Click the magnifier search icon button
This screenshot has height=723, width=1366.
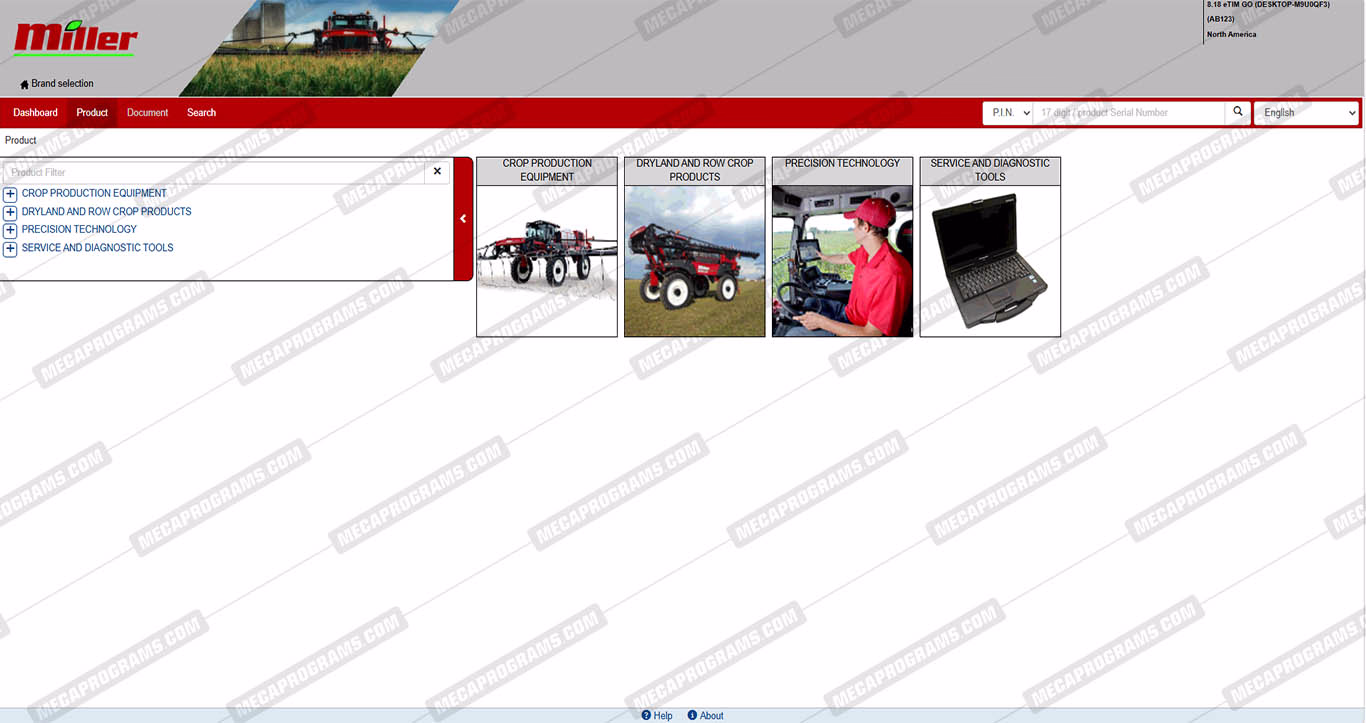click(1238, 112)
